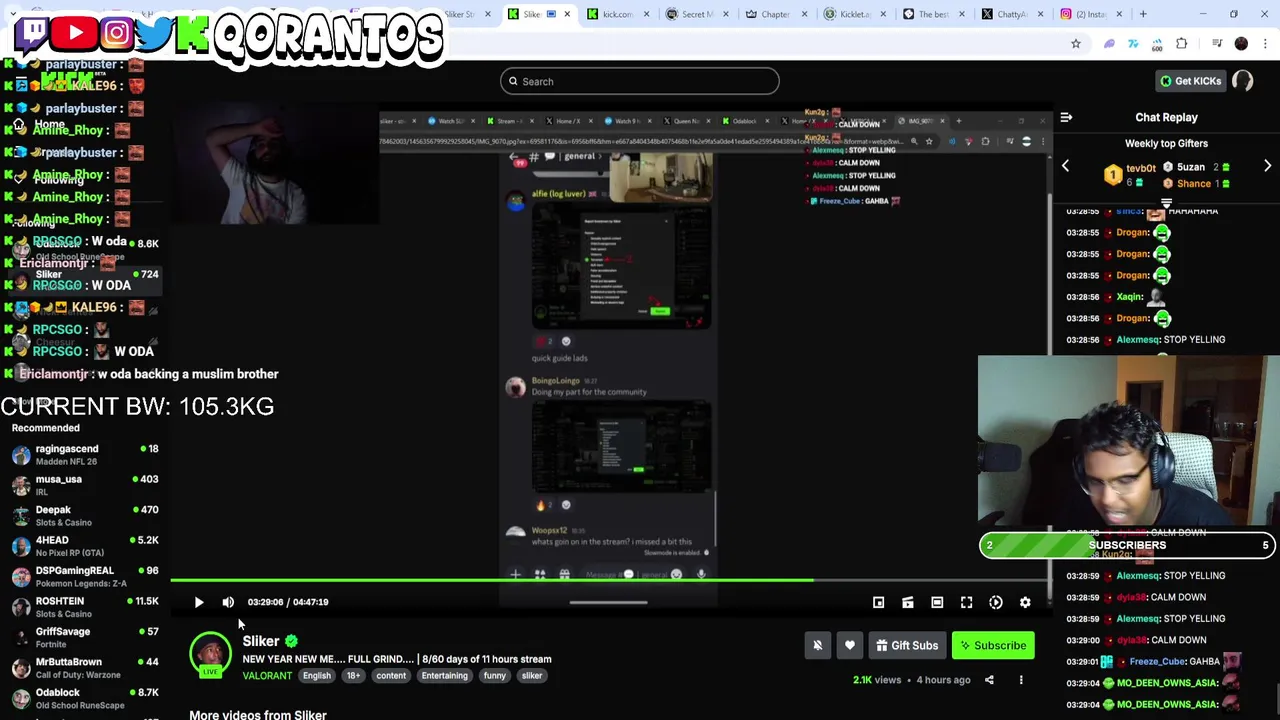
Task: Switch to the Secret M tab
Action: 690,14
